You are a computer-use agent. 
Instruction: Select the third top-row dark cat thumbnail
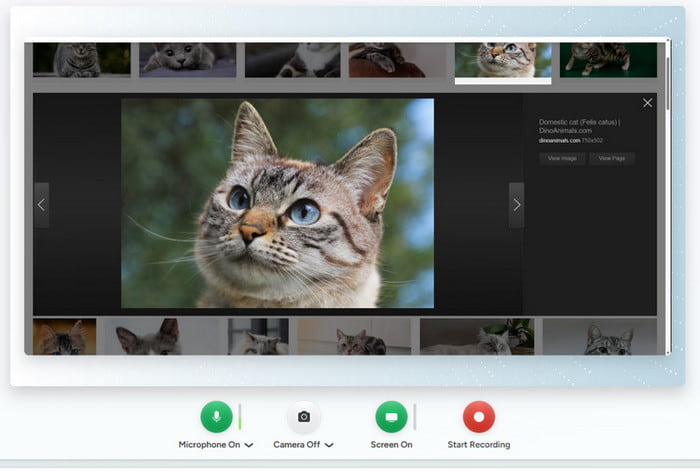click(x=292, y=60)
